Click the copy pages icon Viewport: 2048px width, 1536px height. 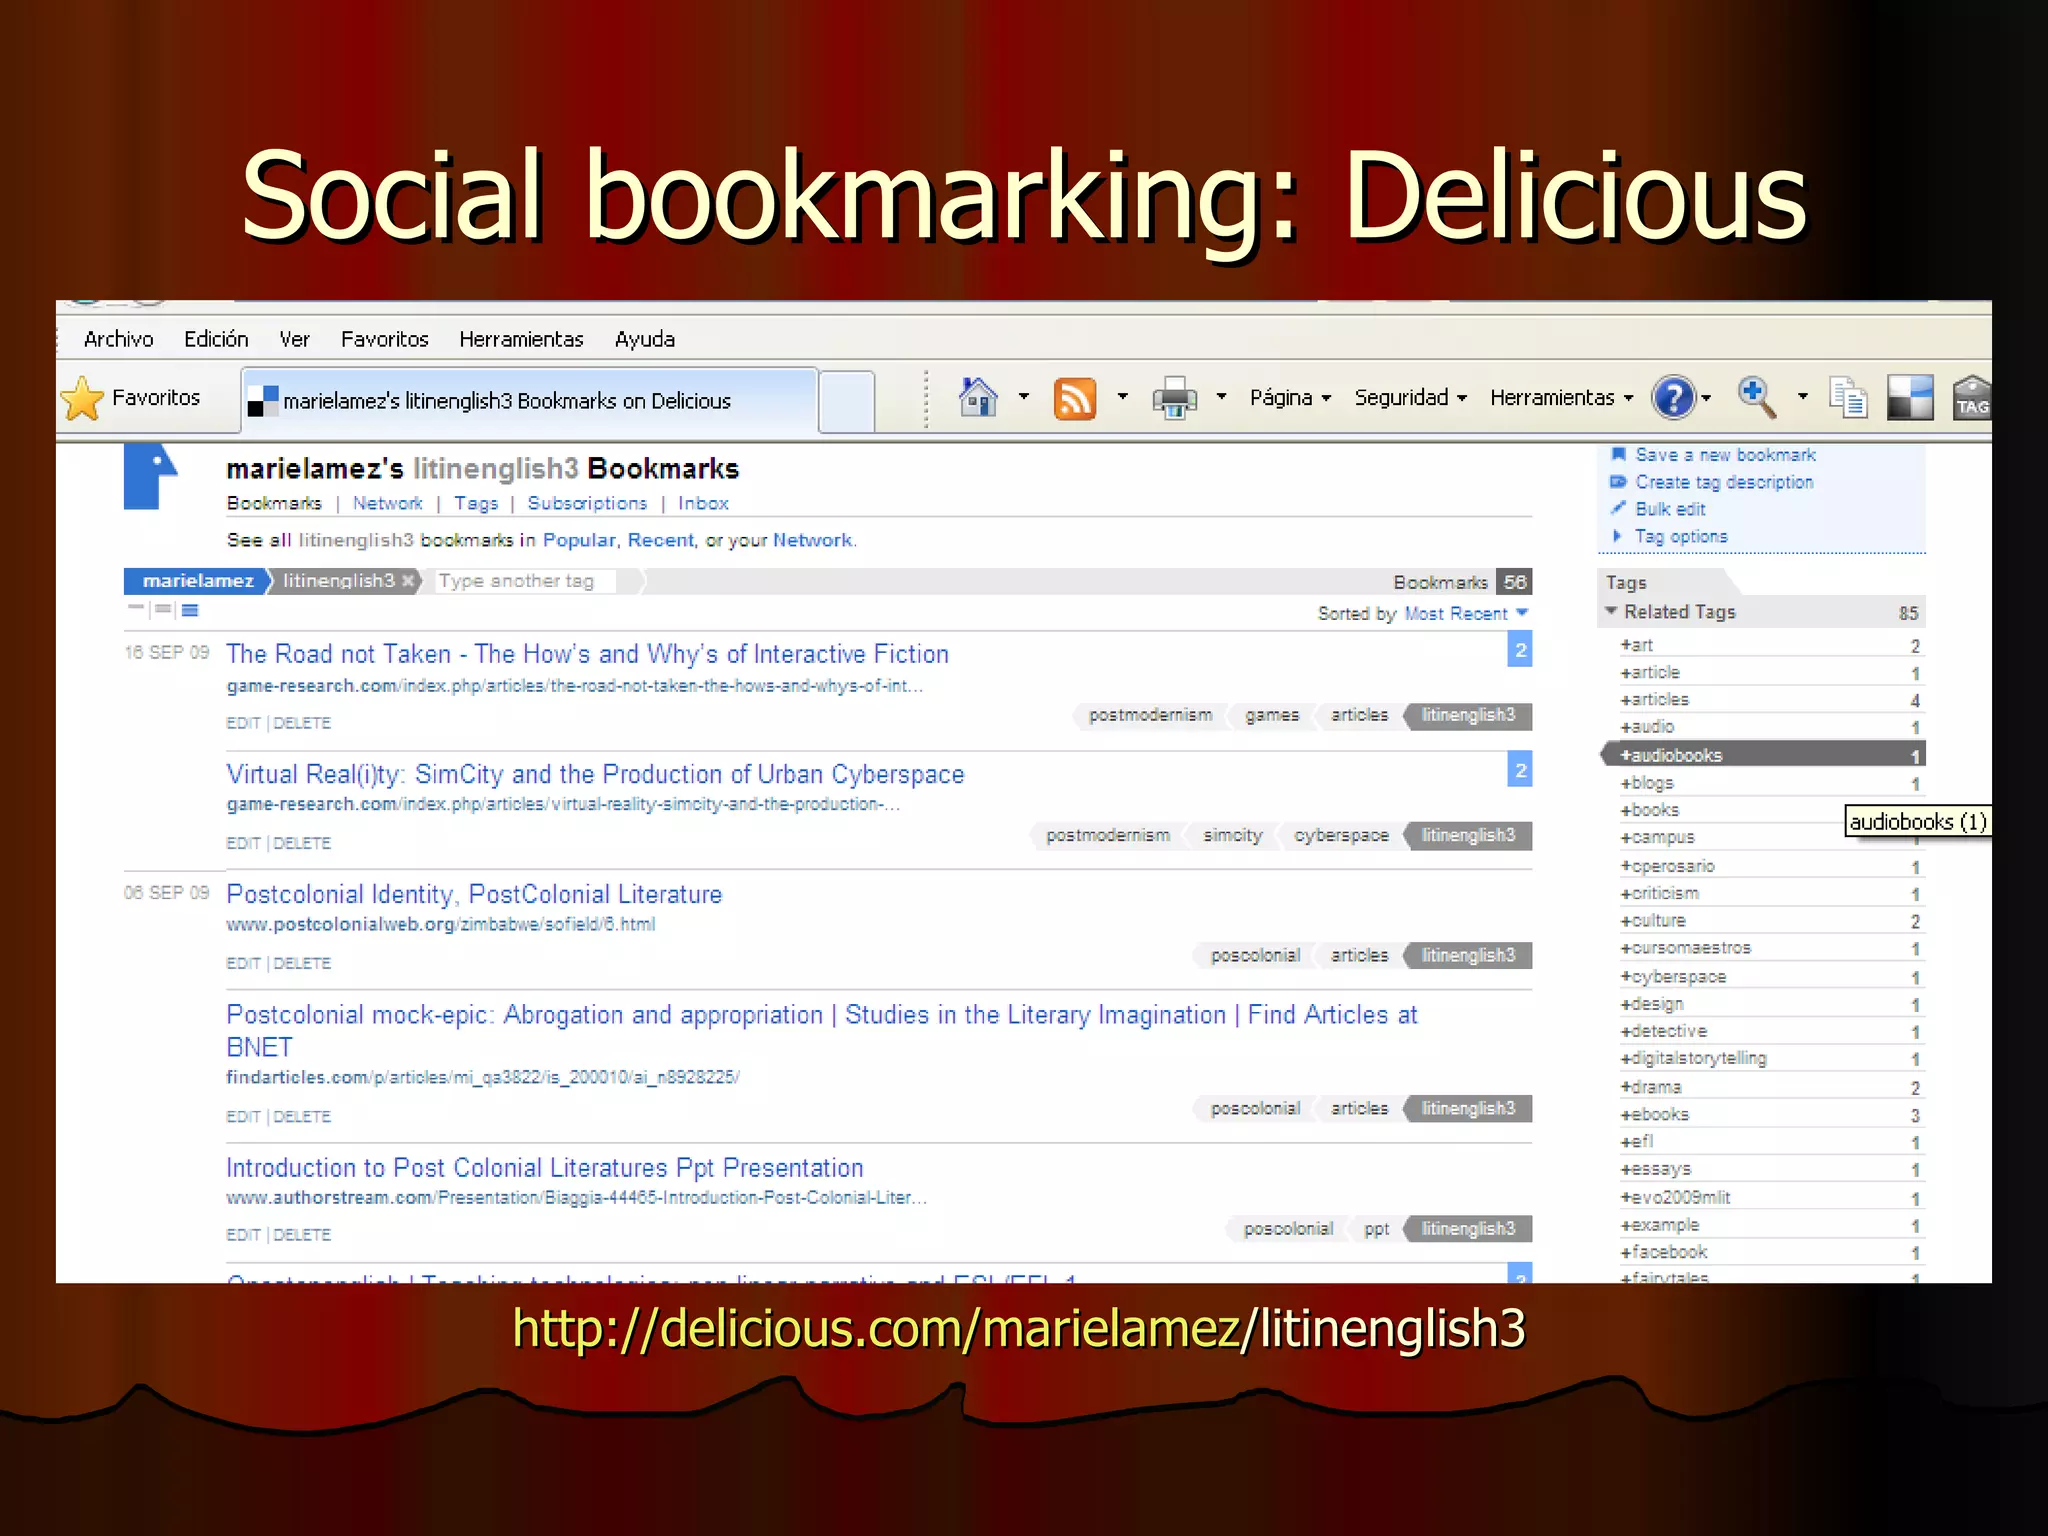click(x=1848, y=398)
